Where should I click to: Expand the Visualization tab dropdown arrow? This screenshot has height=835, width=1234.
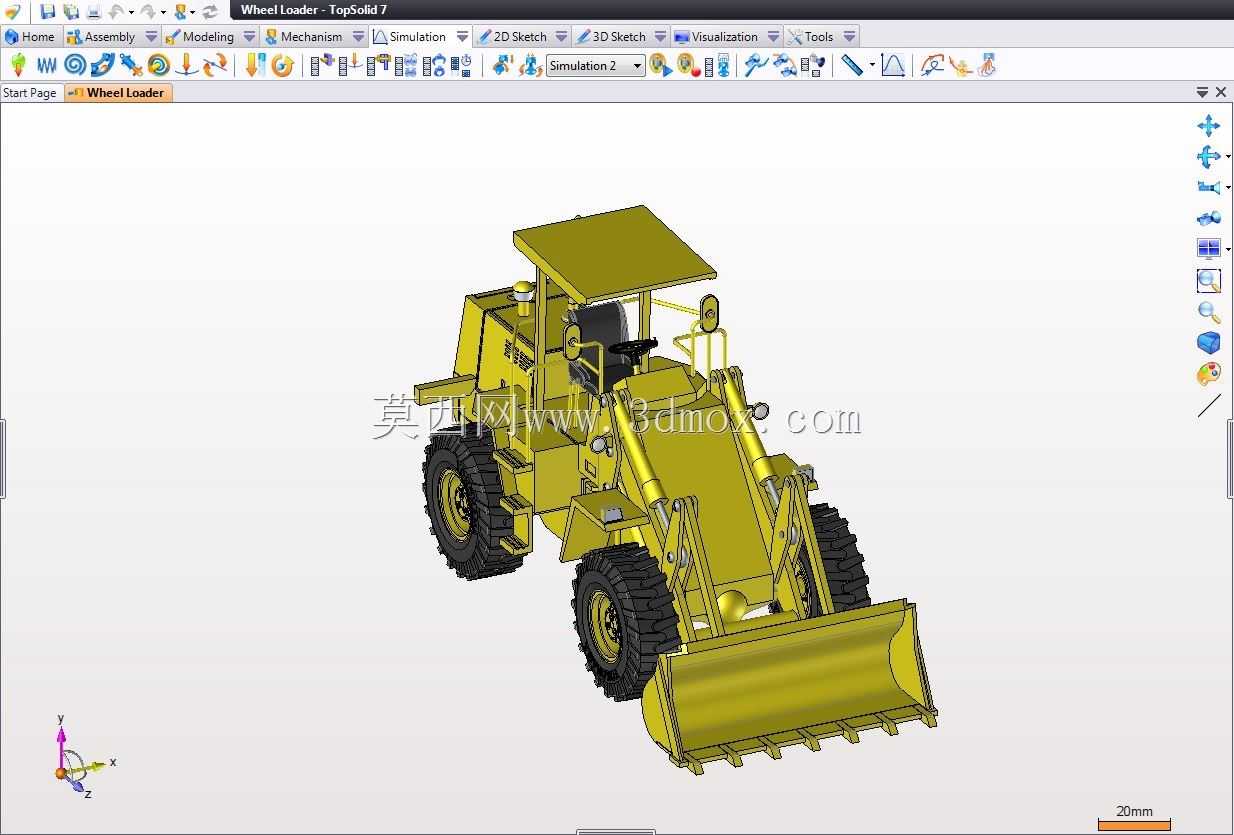click(x=773, y=36)
